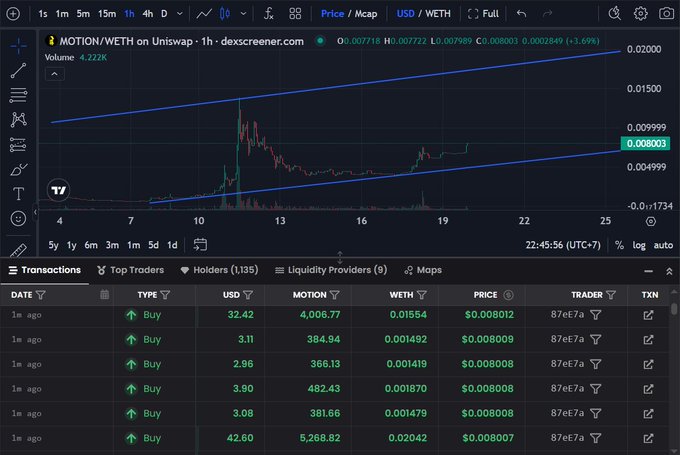Open transaction link for 32.42 USD buy

click(648, 315)
